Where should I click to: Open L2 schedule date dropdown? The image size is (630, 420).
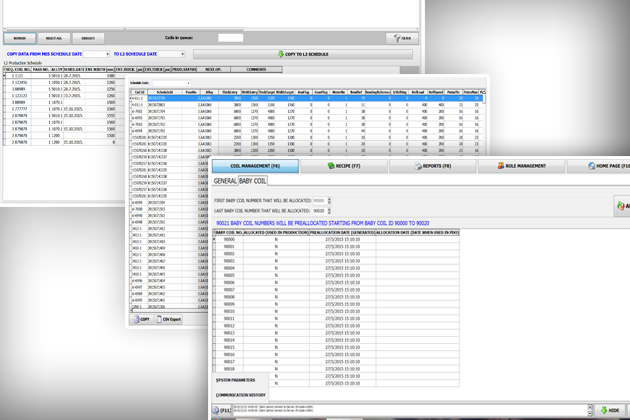182,54
